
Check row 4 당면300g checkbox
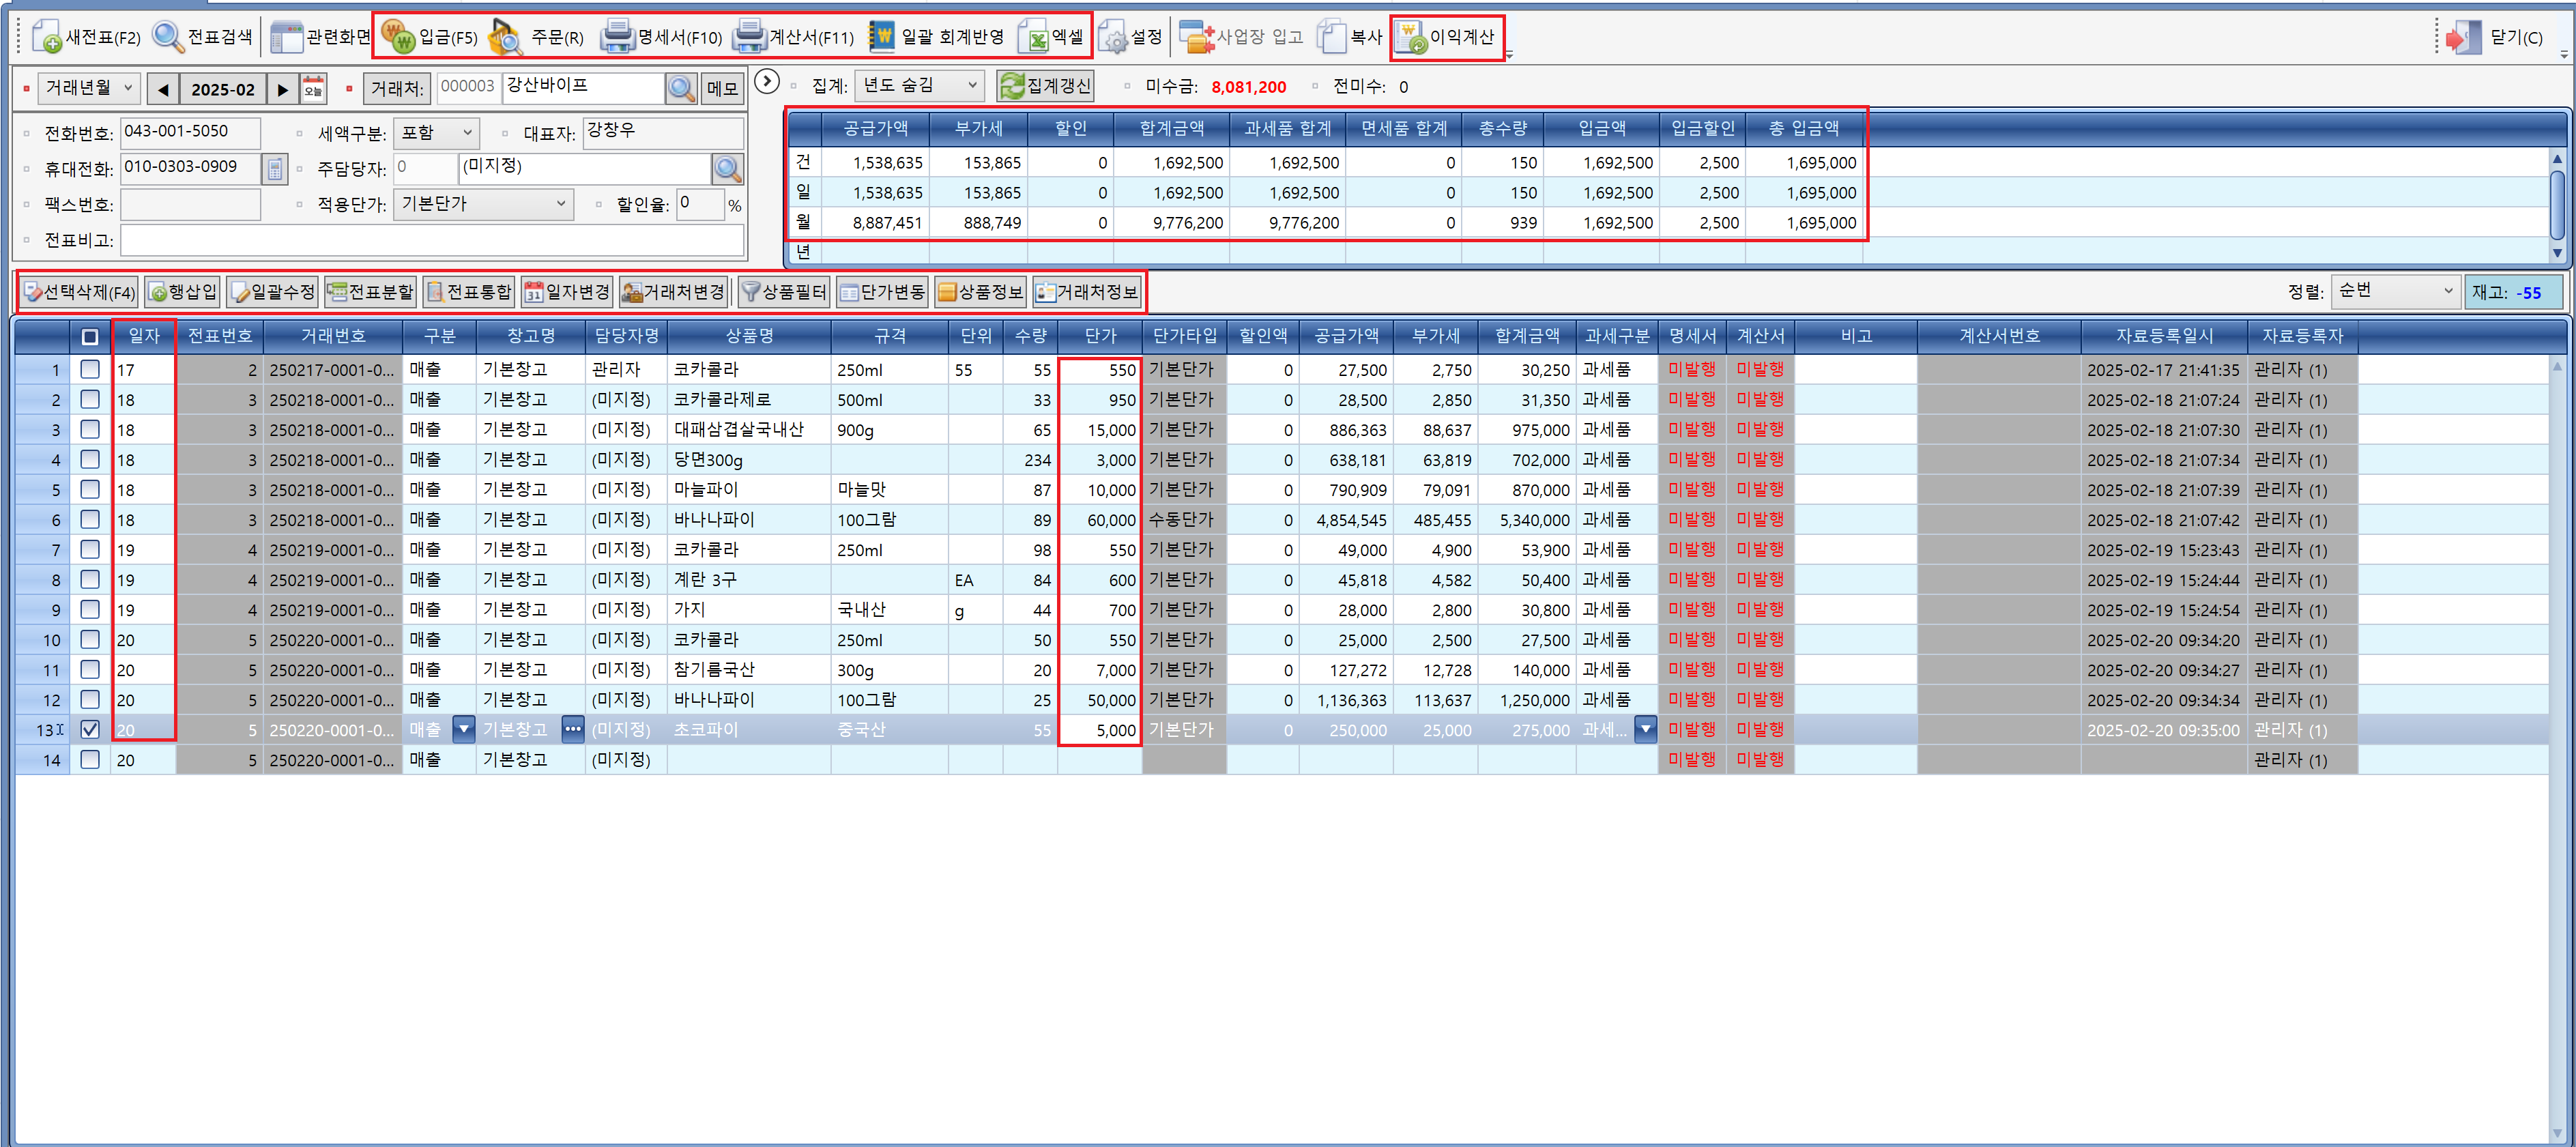click(90, 459)
